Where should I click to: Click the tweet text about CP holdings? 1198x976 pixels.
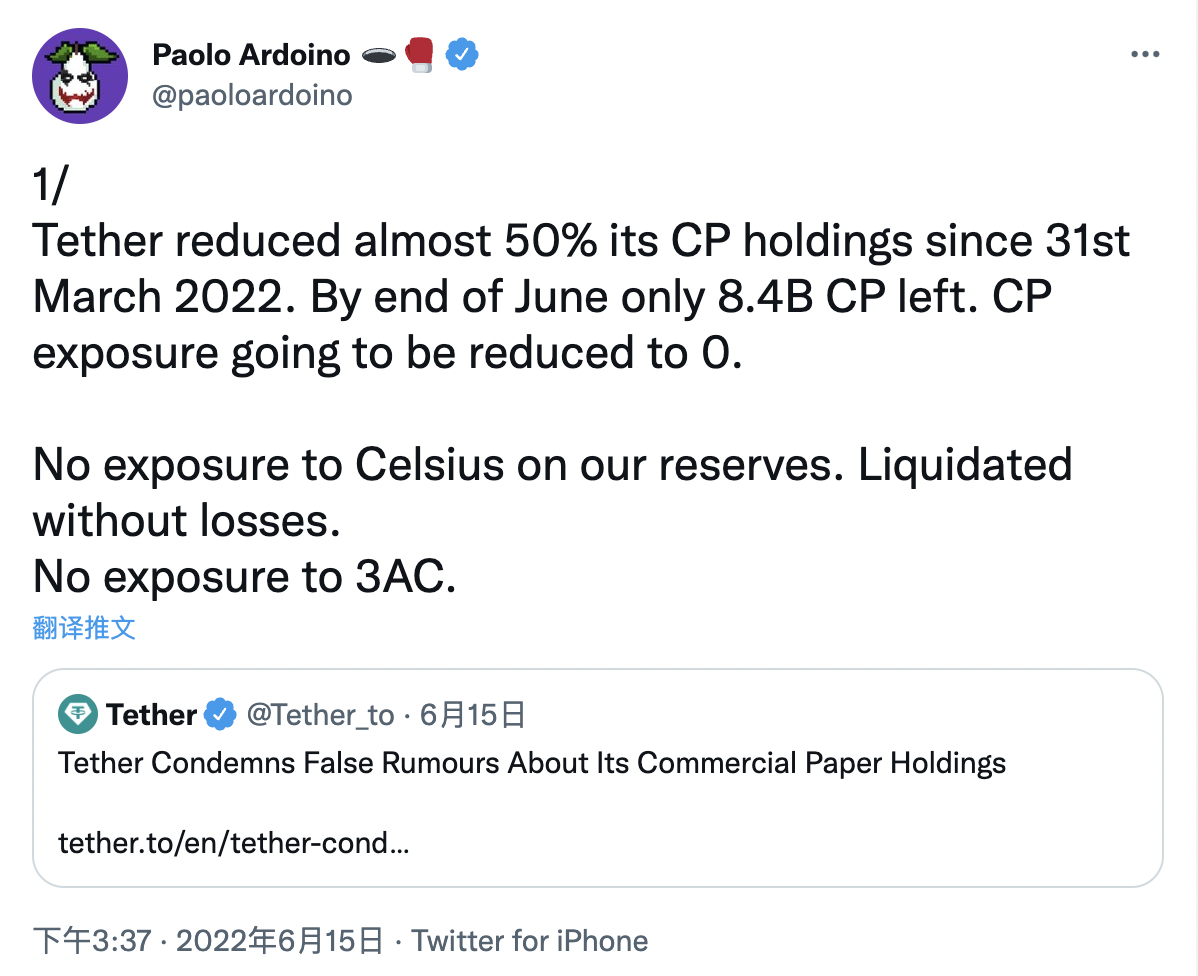[581, 297]
